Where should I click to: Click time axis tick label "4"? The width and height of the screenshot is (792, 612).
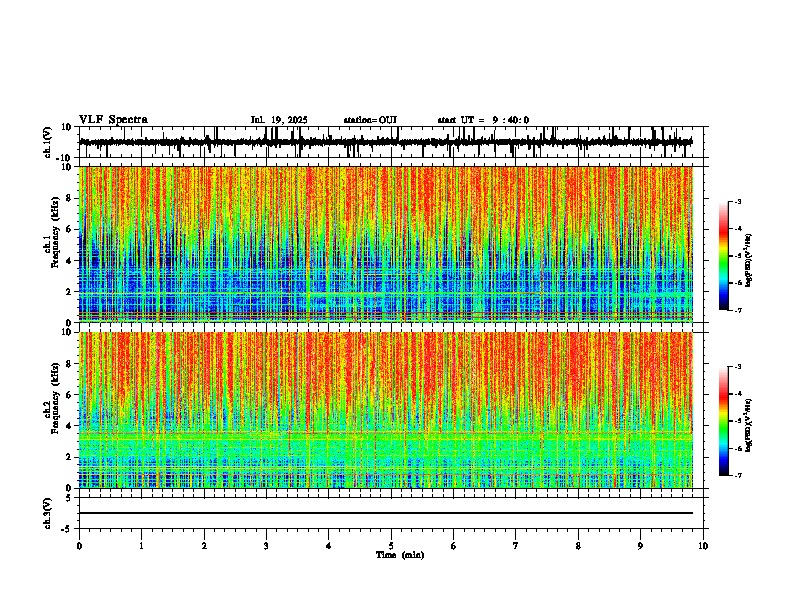coord(329,546)
